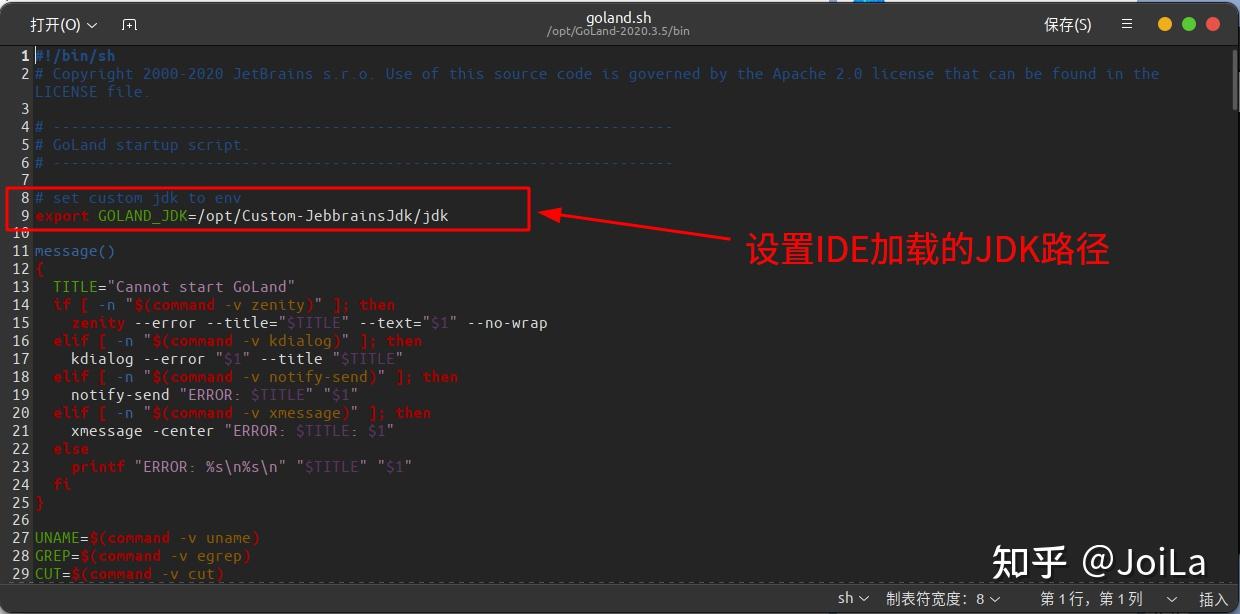
Task: Click the goland.sh window title
Action: point(618,17)
